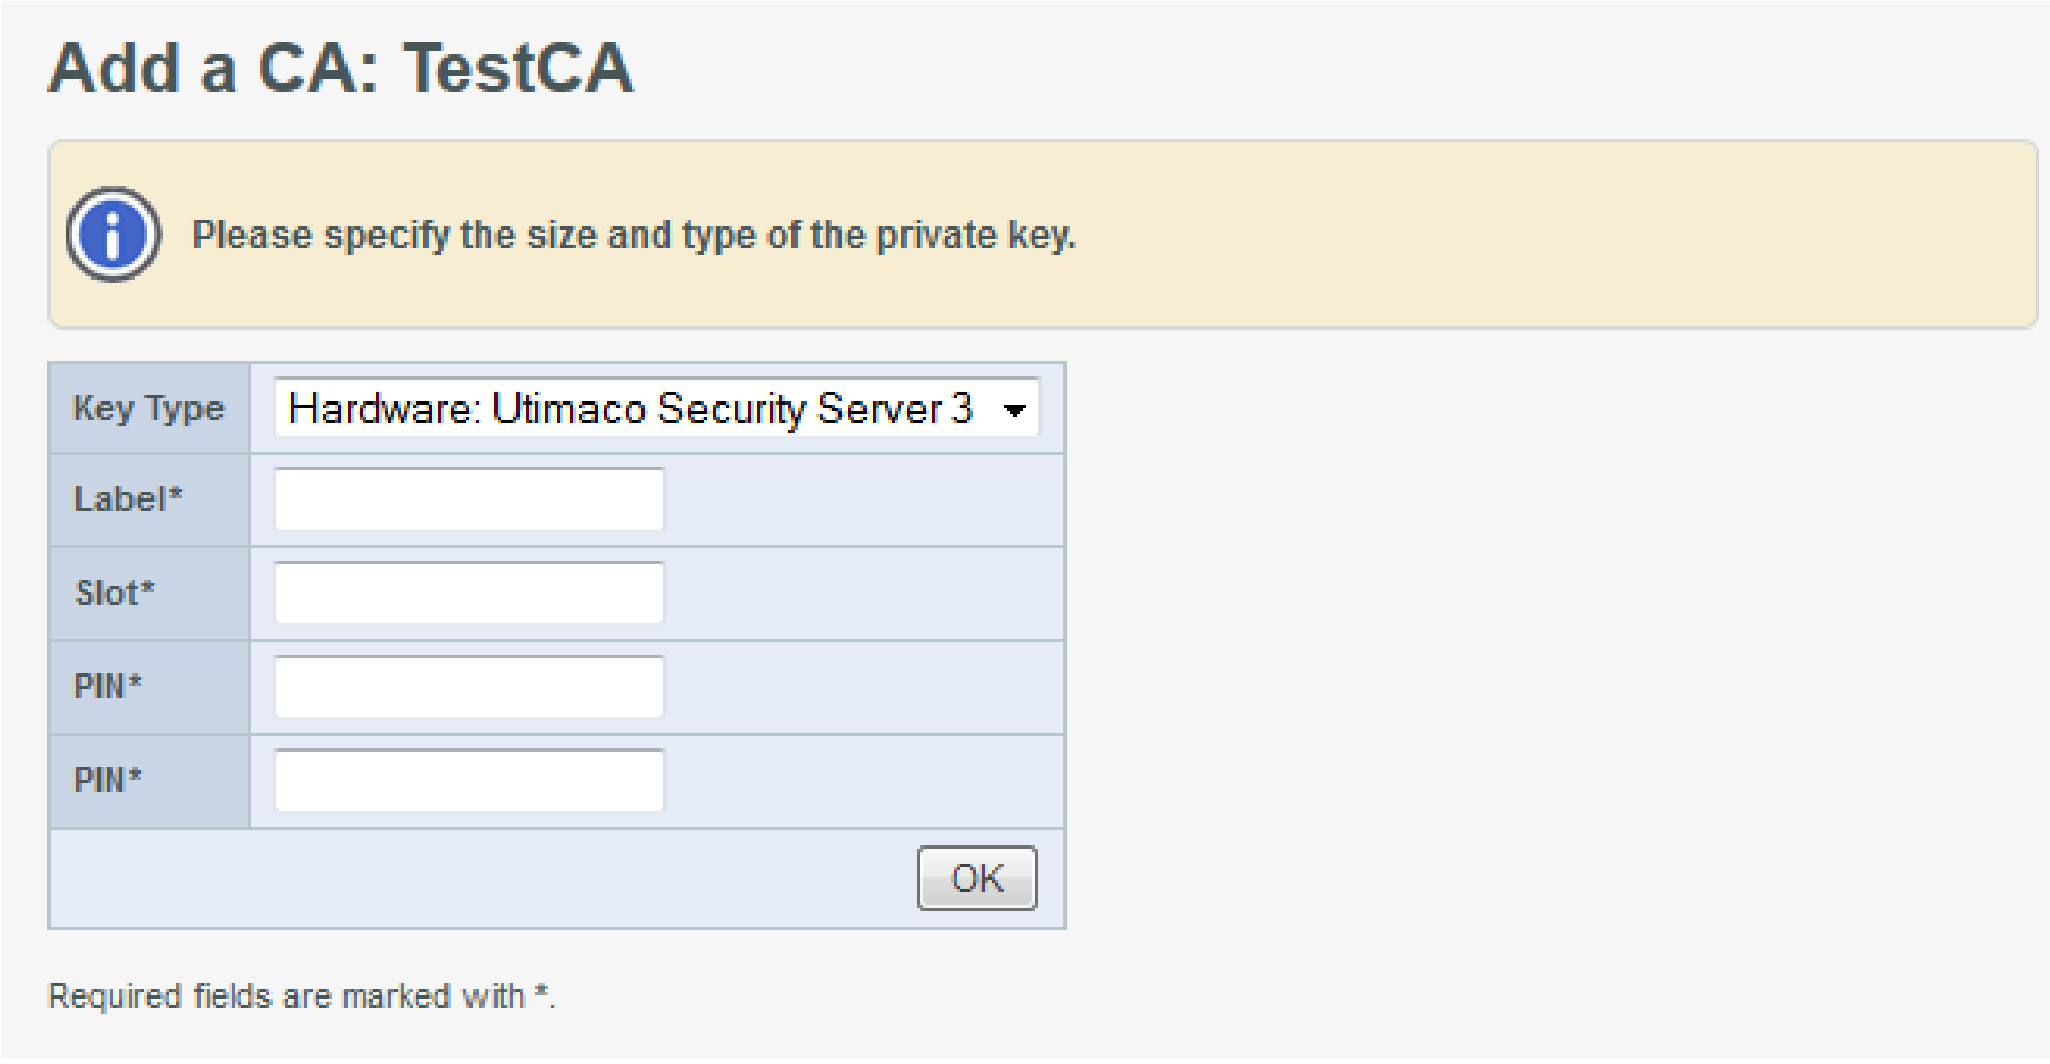Viewport: 2050px width, 1064px height.
Task: Click the arrow next to Utimaco Security Server 3
Action: tap(1015, 410)
